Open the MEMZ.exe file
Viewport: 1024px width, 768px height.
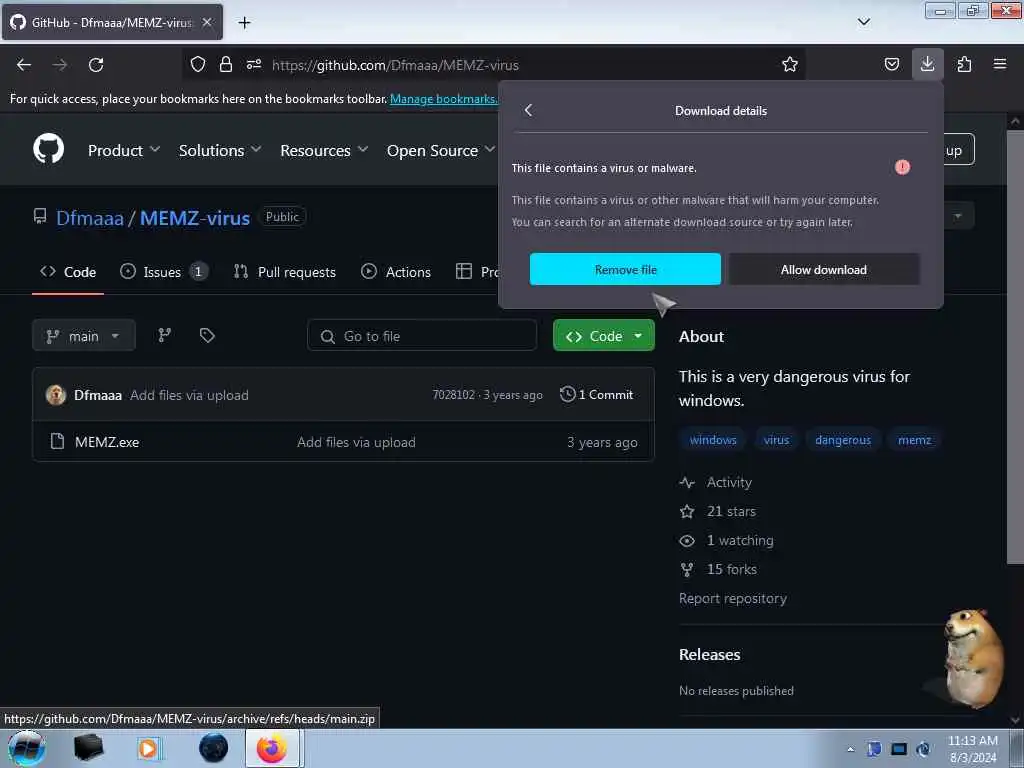pos(107,442)
